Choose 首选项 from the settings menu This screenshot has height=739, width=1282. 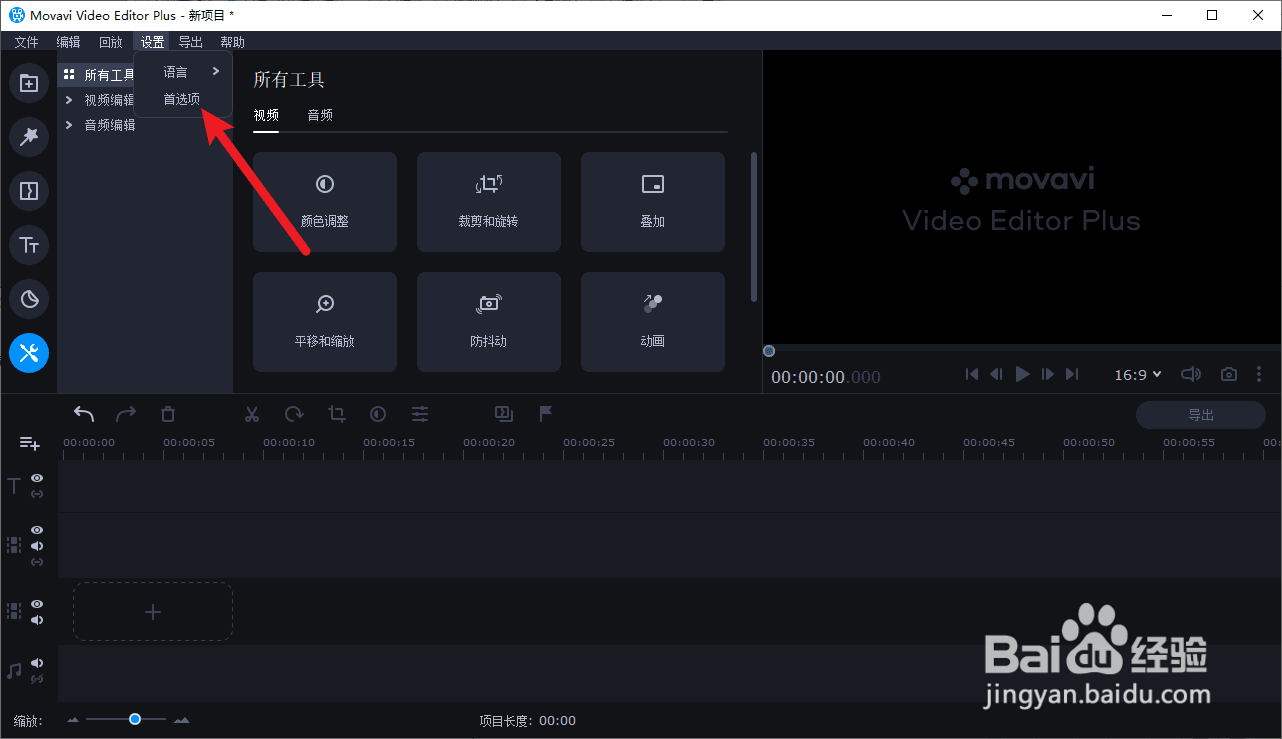pos(182,99)
